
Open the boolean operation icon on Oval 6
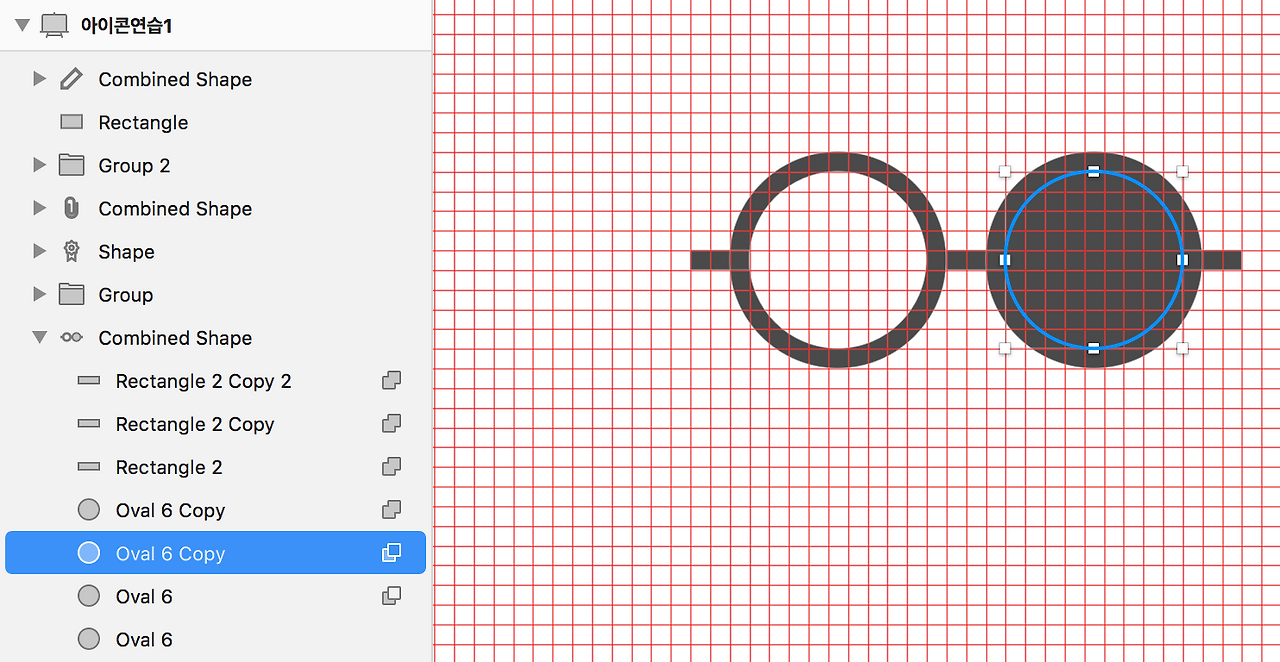[x=392, y=595]
